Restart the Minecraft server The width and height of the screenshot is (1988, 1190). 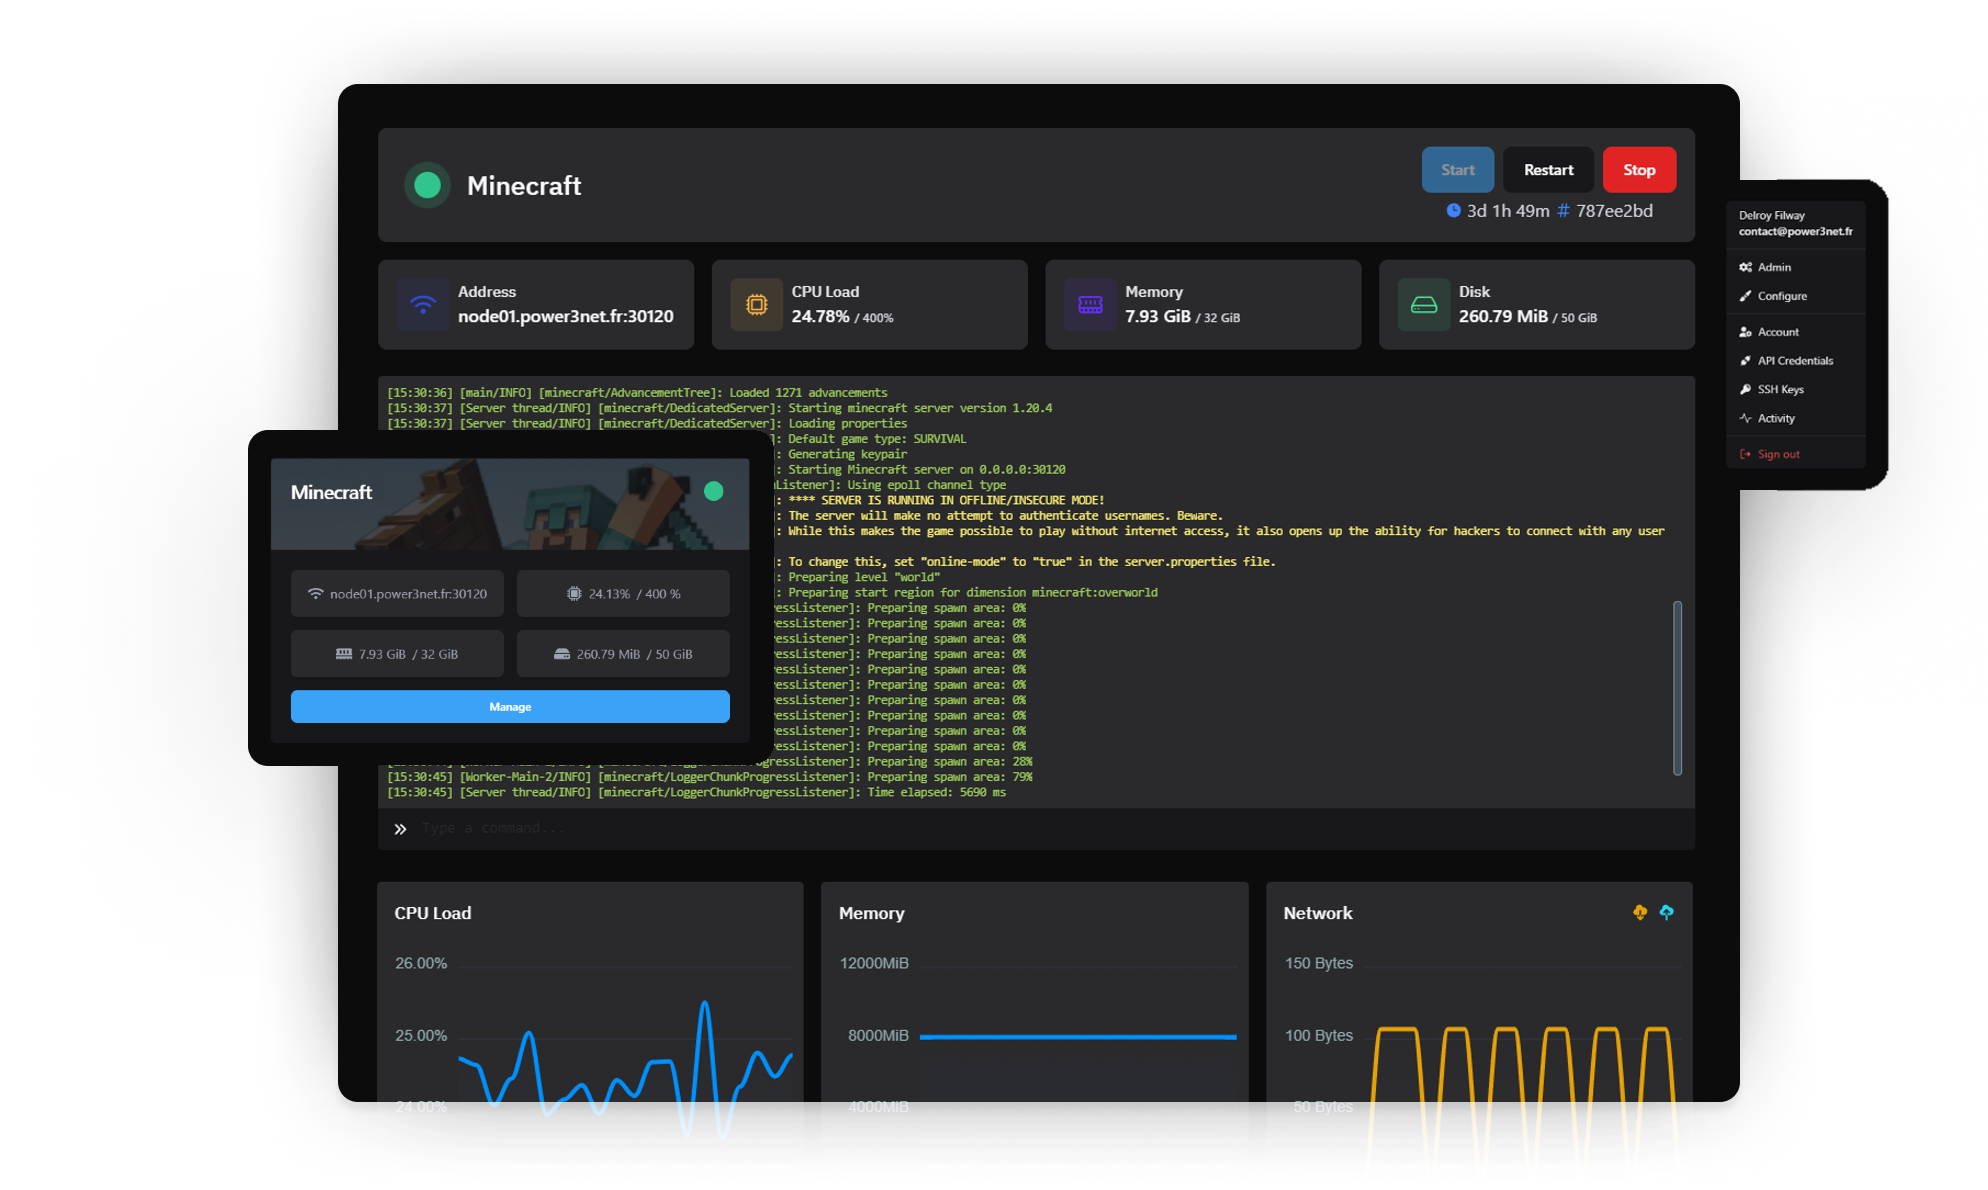pos(1548,170)
